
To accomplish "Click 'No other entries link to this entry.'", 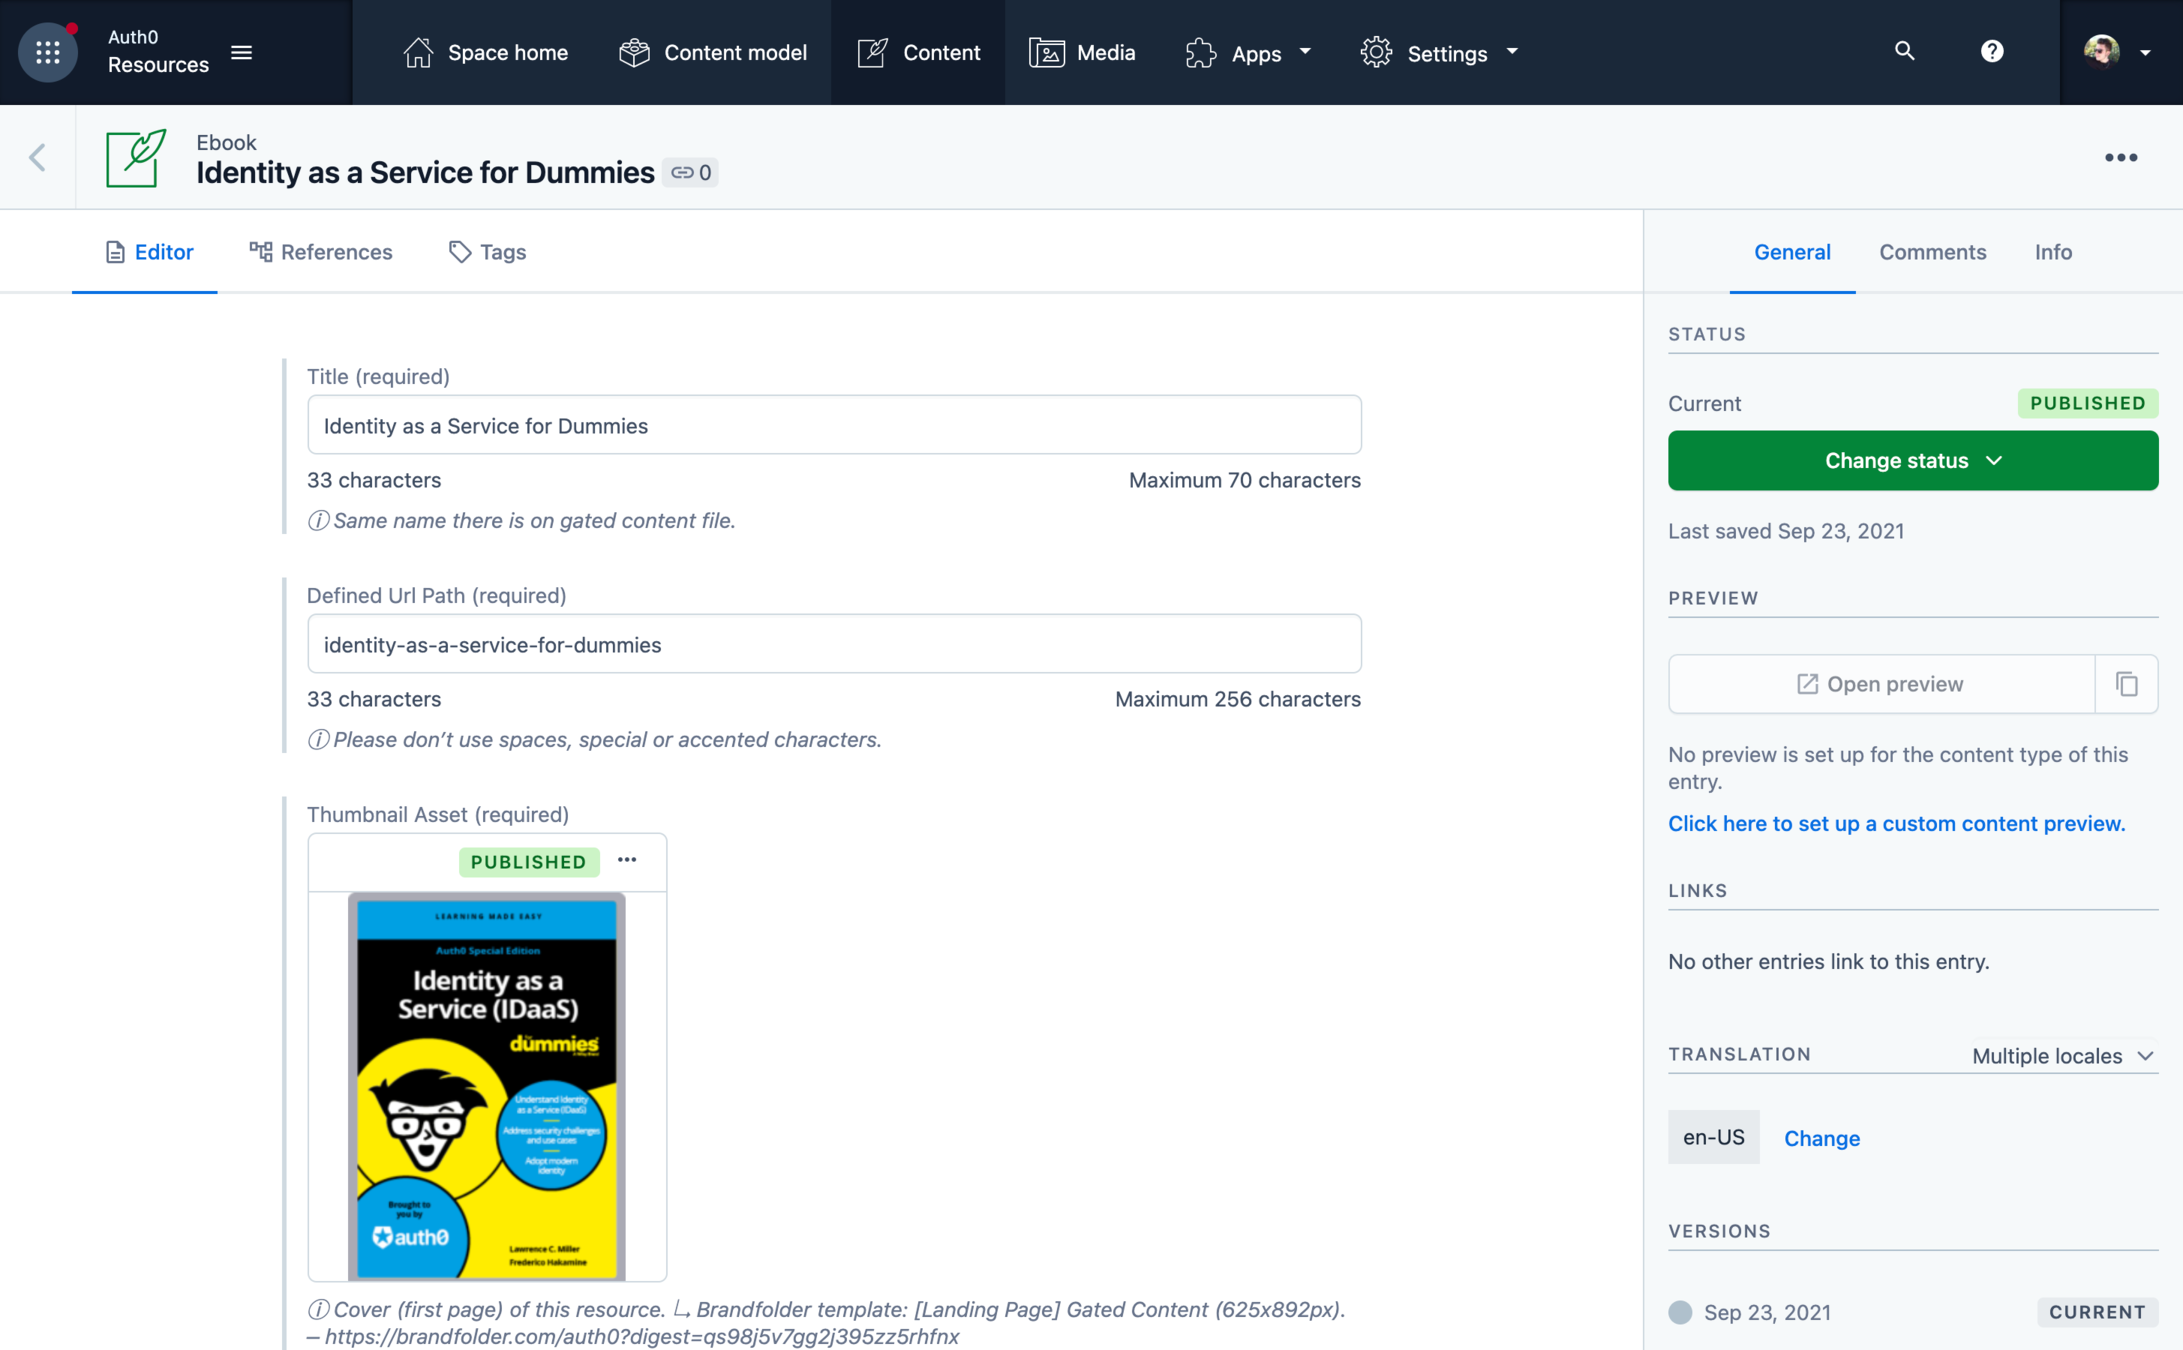I will (x=1828, y=961).
